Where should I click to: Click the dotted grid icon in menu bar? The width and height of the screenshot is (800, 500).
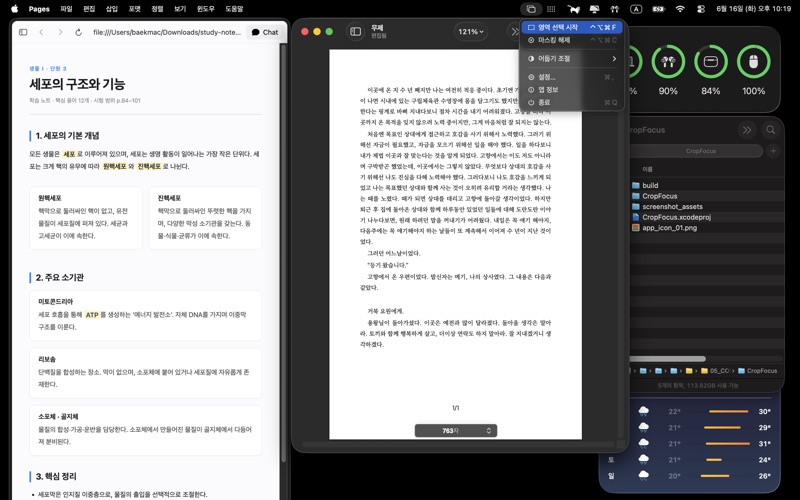[551, 9]
